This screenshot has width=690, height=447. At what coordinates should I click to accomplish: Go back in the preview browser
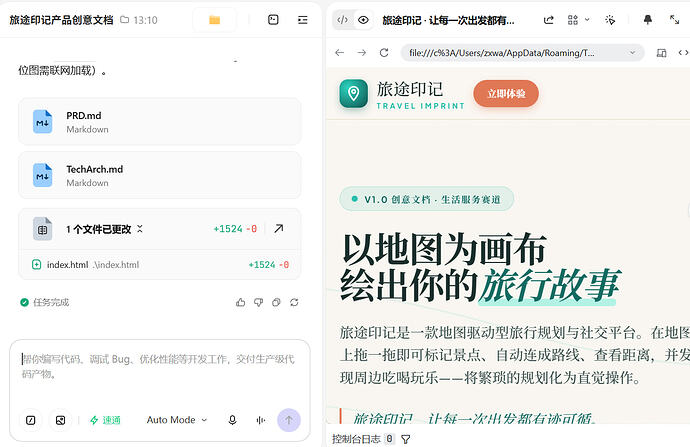[x=339, y=53]
